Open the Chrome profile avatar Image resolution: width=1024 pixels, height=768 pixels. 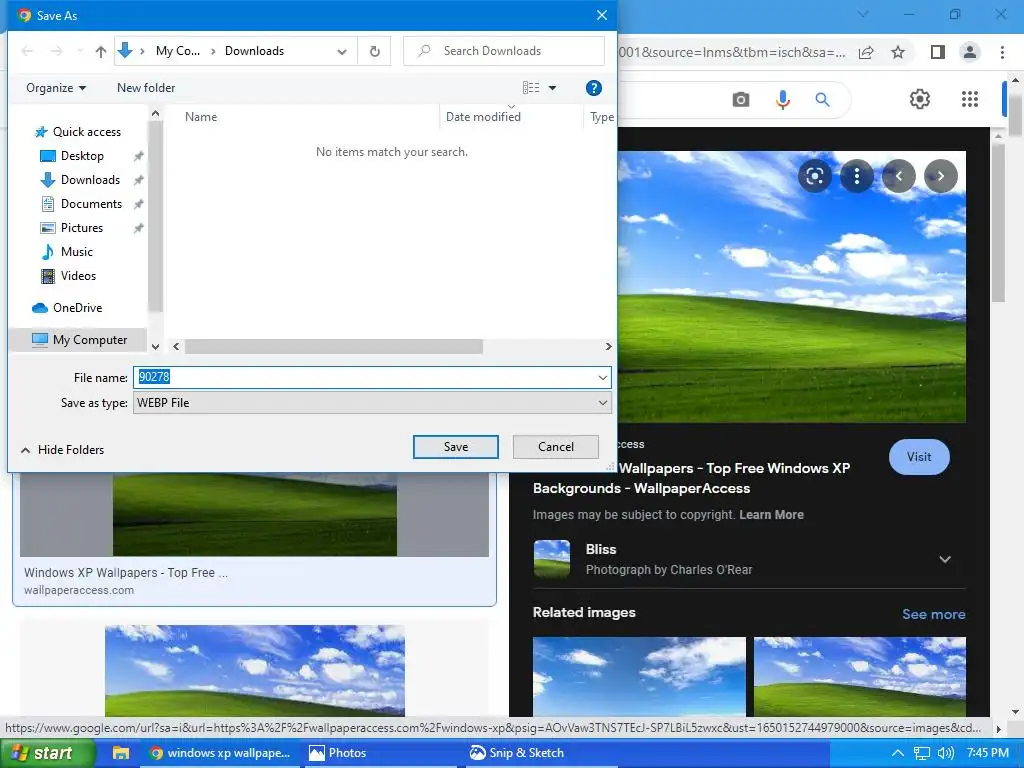tap(970, 52)
